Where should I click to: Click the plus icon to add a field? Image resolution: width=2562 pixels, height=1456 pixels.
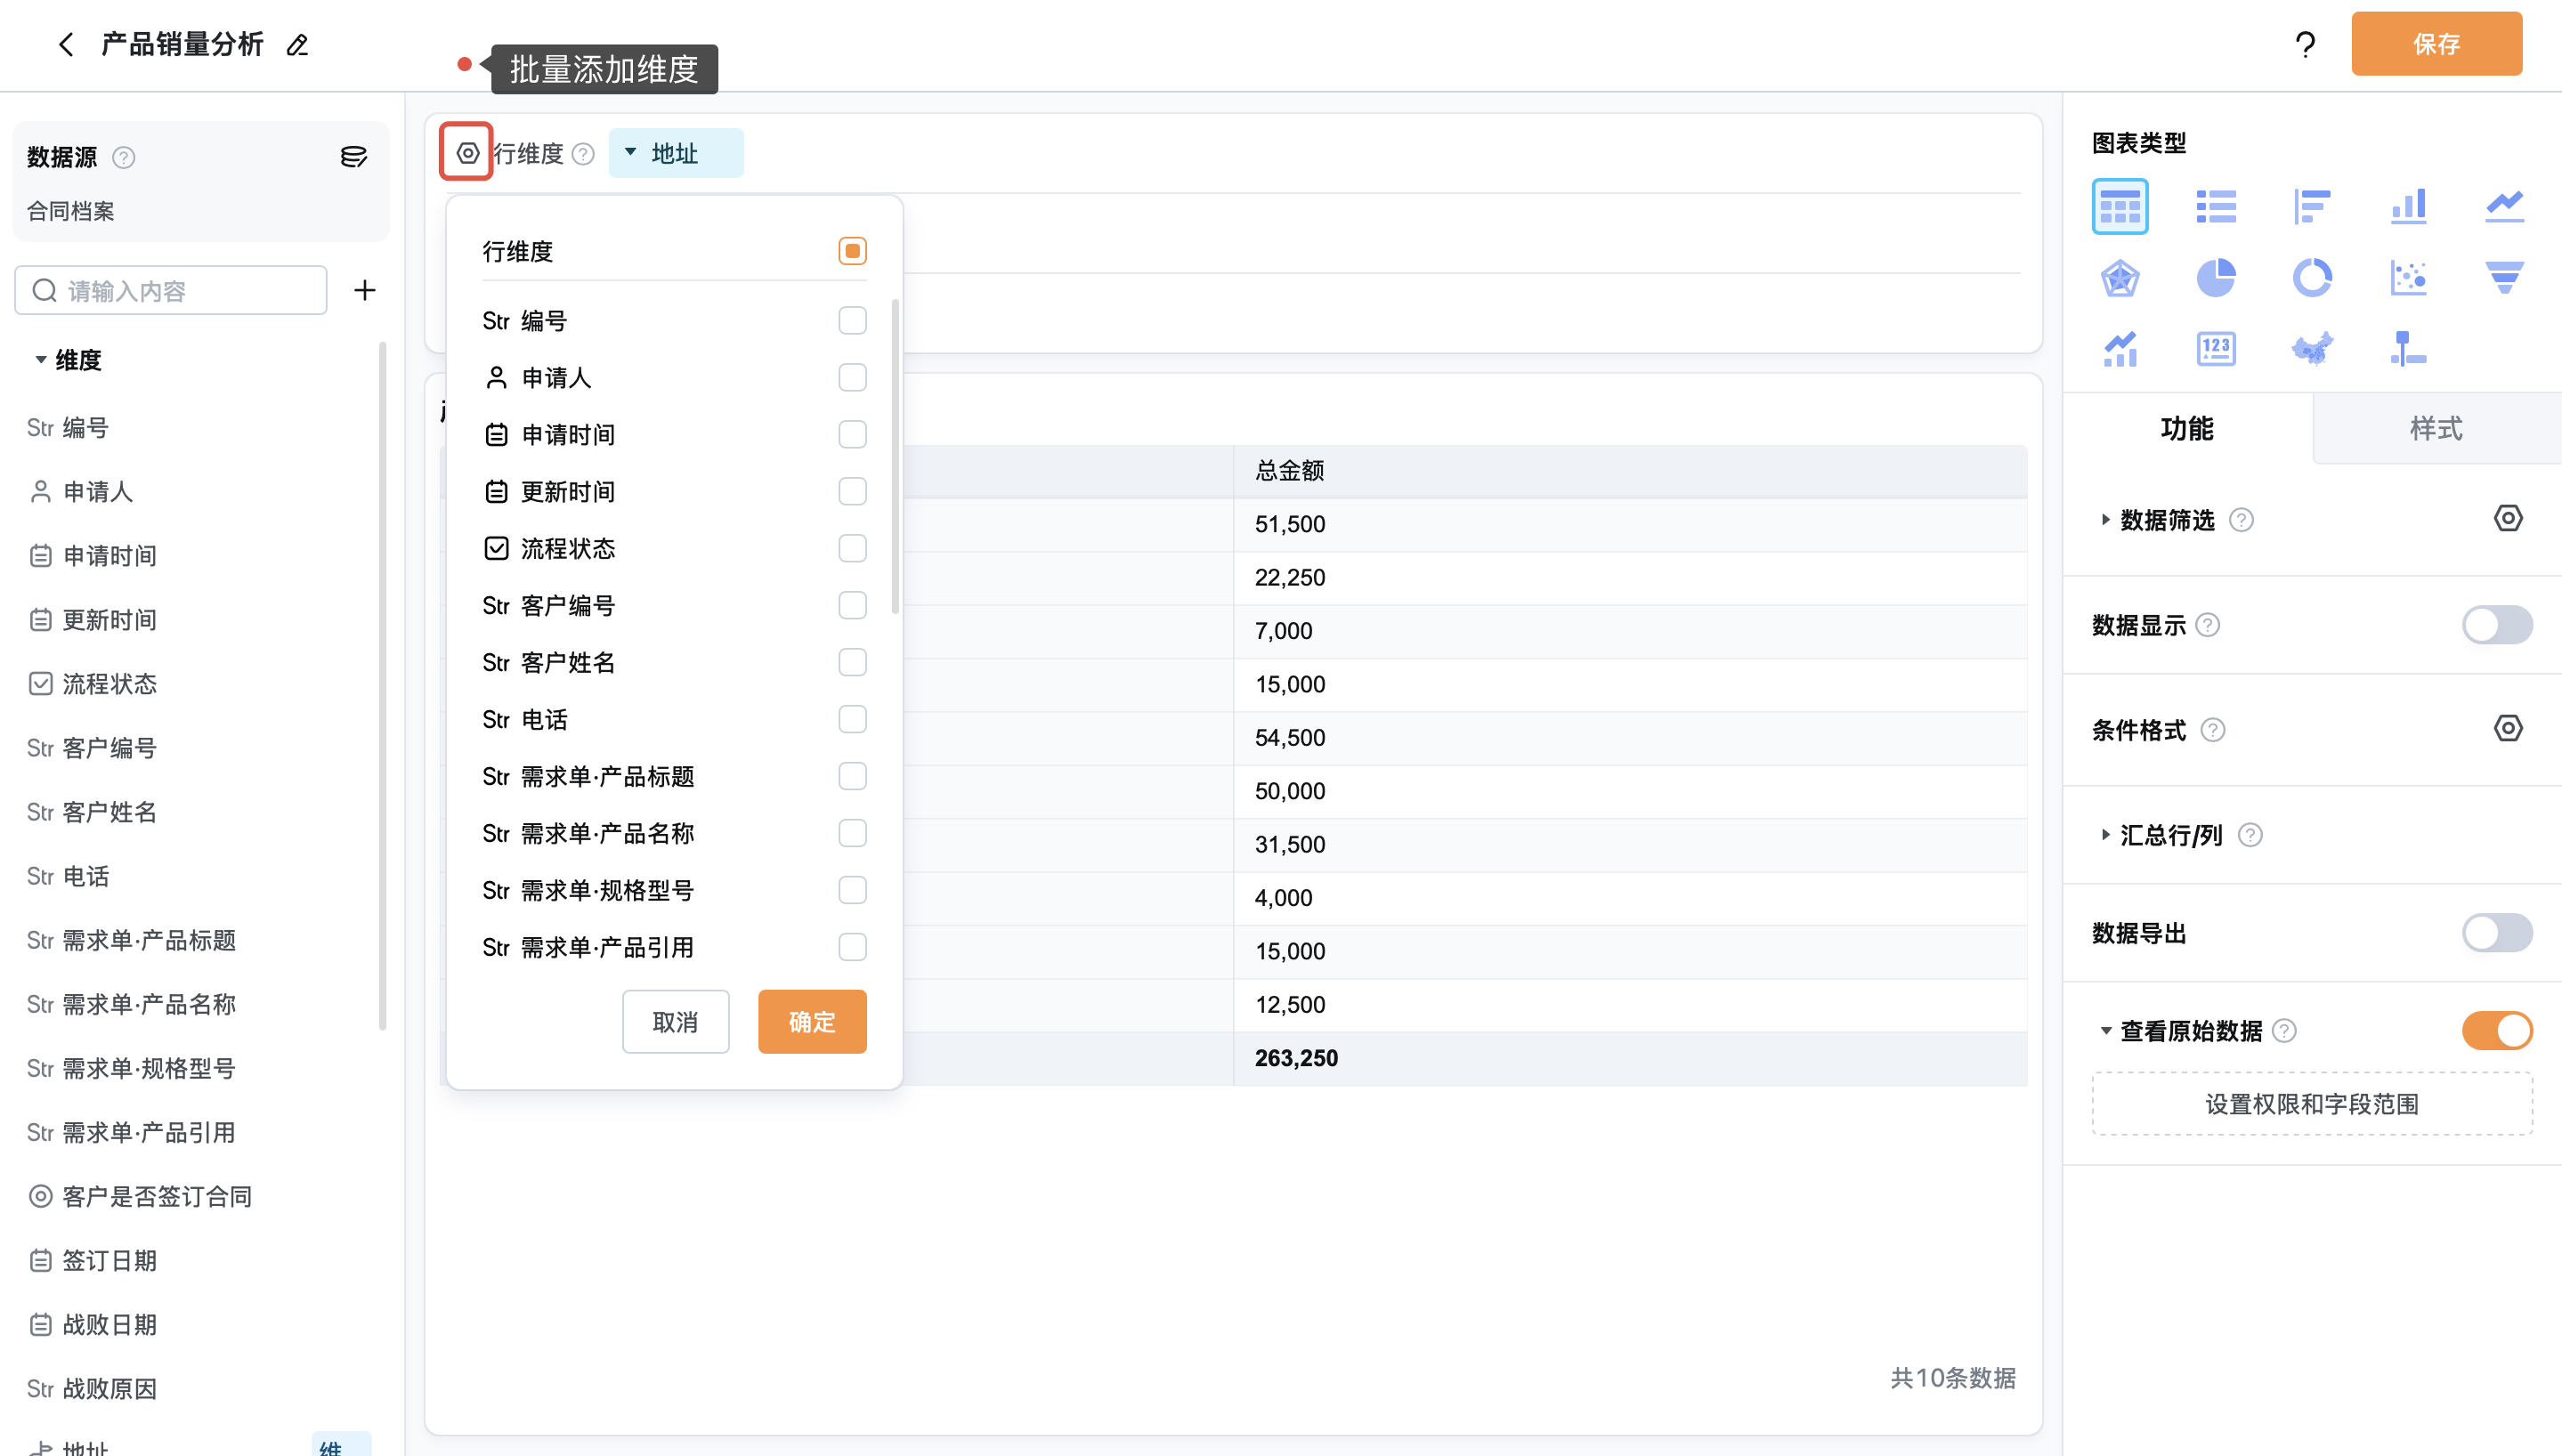[x=365, y=290]
